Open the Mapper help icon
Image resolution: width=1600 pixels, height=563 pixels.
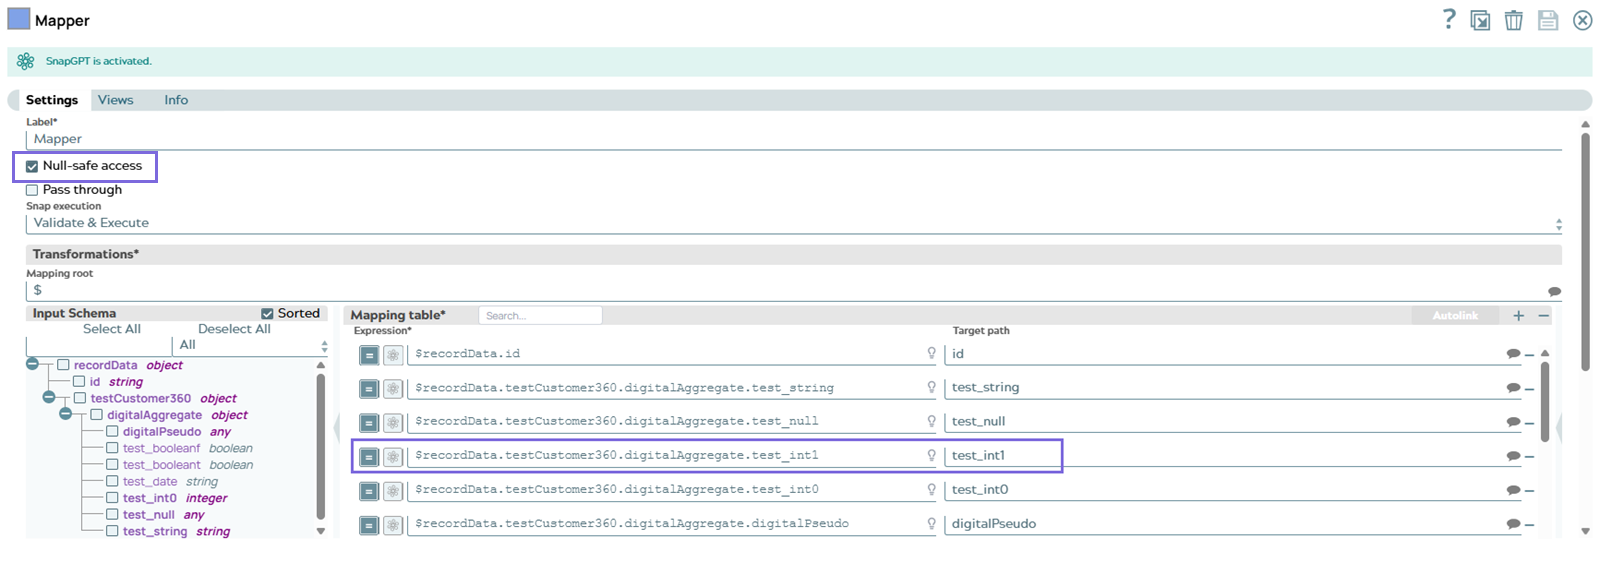click(1449, 19)
